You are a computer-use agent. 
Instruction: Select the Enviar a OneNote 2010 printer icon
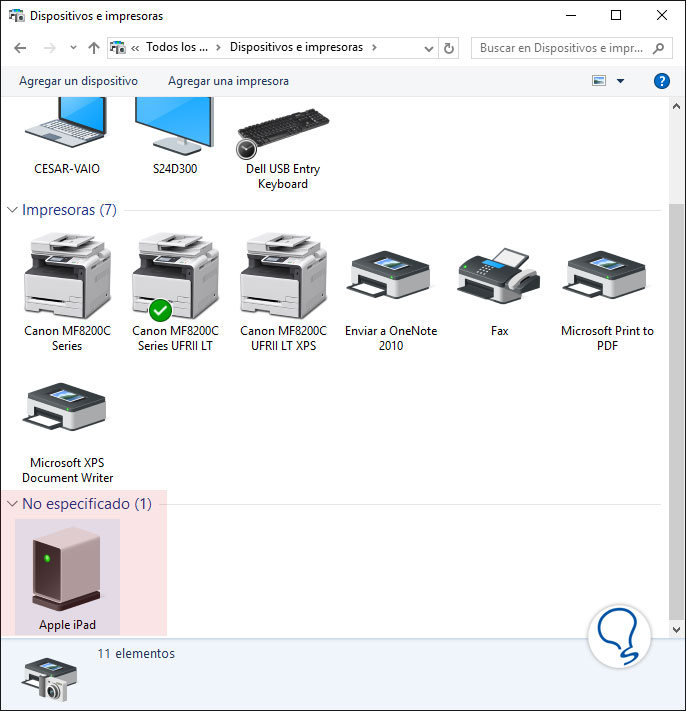(x=390, y=275)
